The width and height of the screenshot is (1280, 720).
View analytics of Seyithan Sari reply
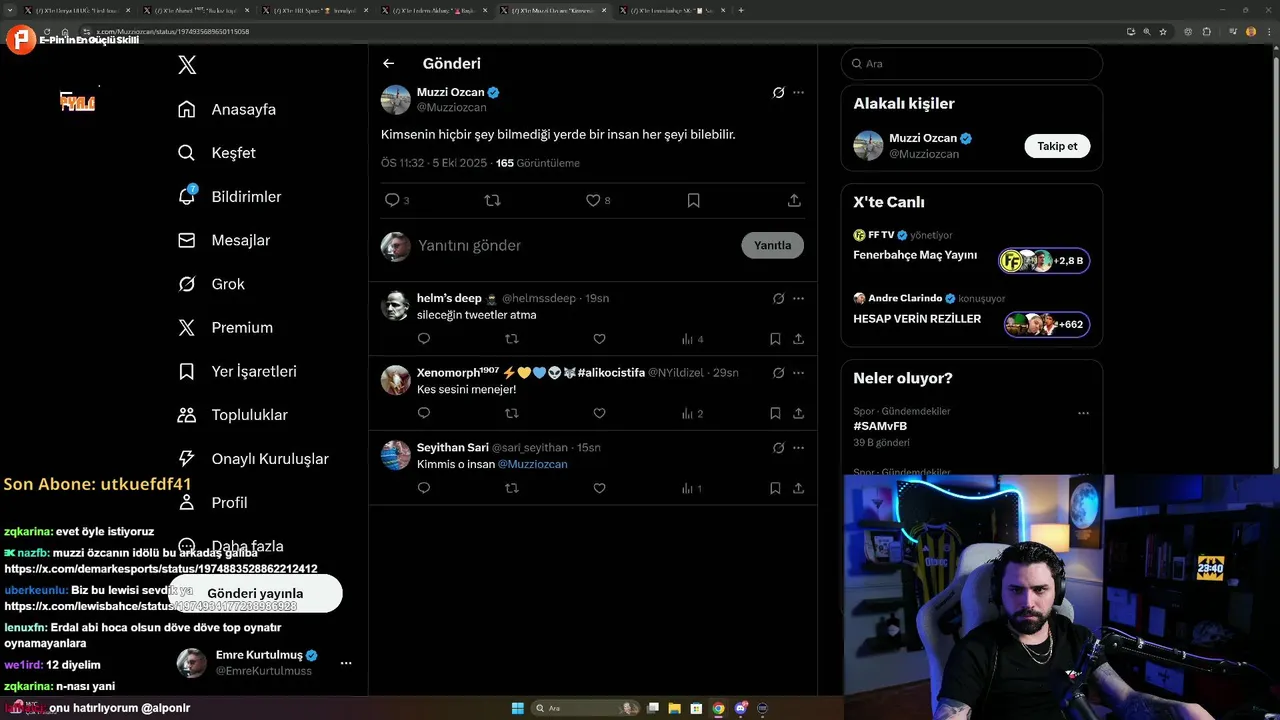[x=692, y=488]
